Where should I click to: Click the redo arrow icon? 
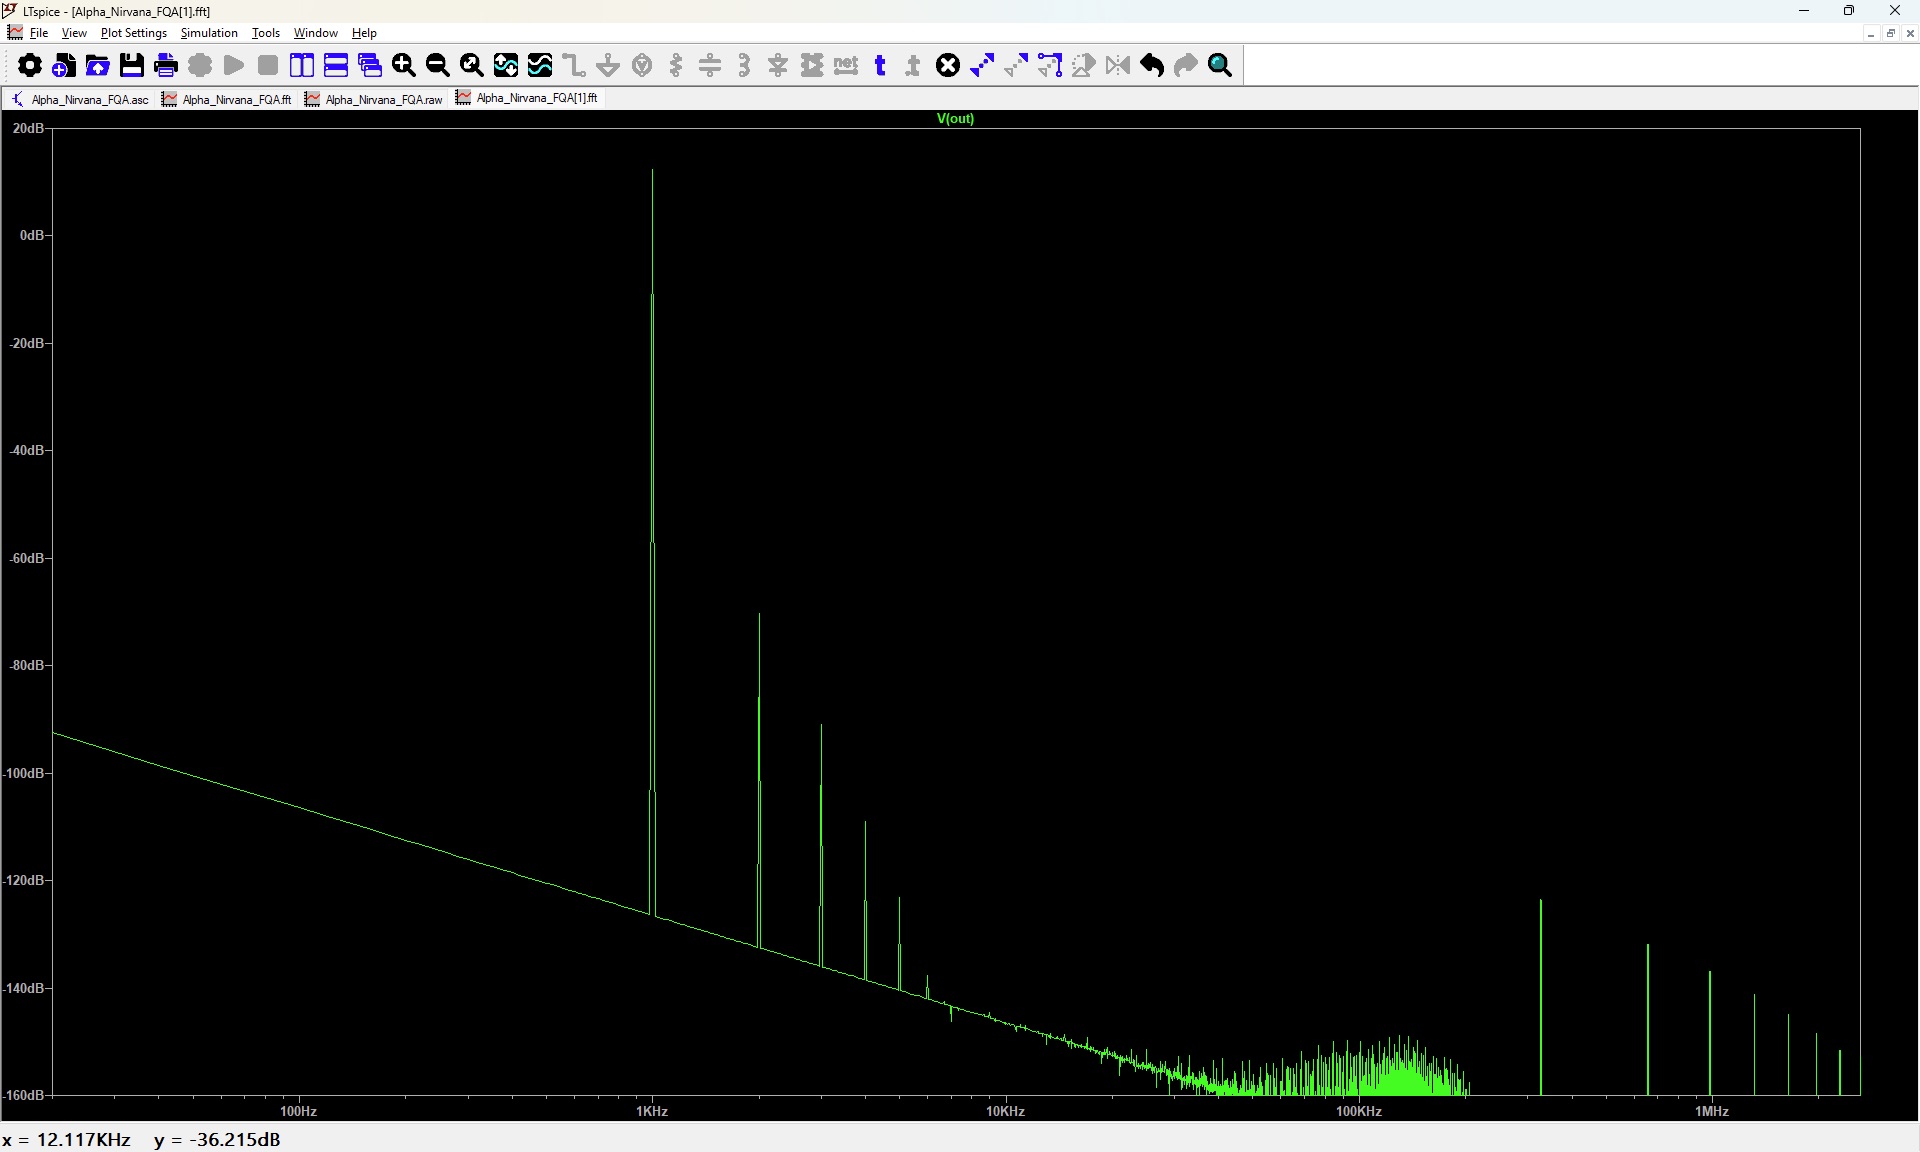tap(1186, 66)
